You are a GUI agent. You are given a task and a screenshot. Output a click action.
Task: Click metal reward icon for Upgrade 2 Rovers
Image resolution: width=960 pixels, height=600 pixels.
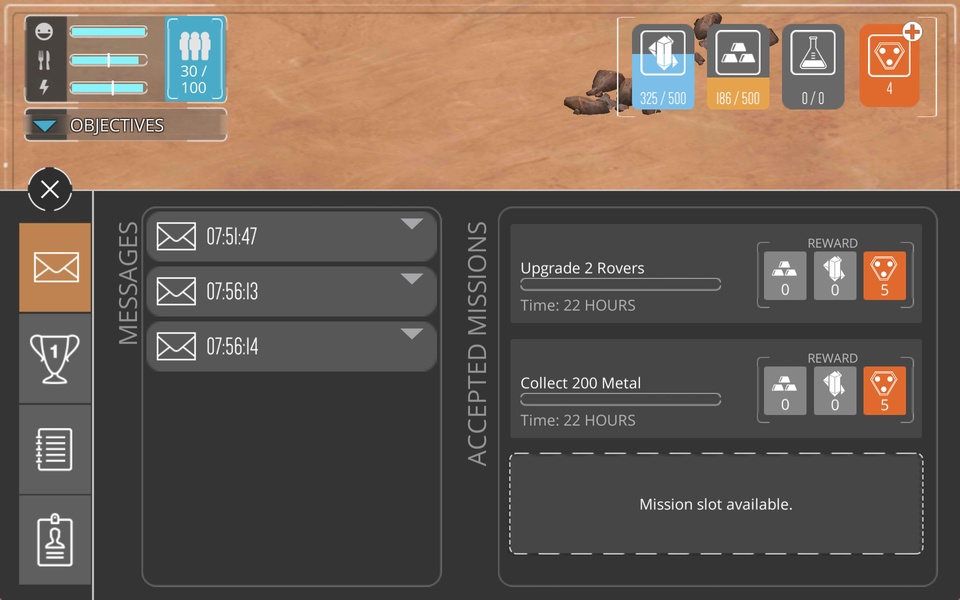tap(785, 276)
